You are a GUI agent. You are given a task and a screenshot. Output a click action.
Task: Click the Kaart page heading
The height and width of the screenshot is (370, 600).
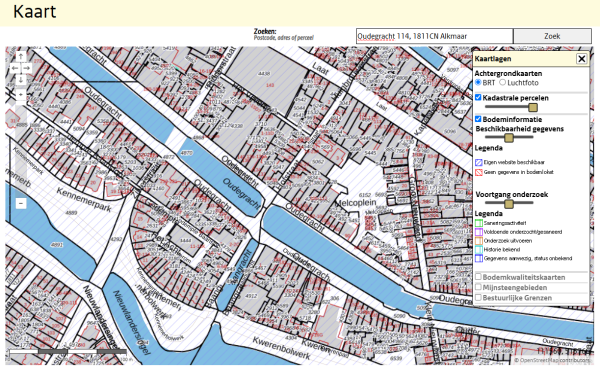click(x=34, y=11)
